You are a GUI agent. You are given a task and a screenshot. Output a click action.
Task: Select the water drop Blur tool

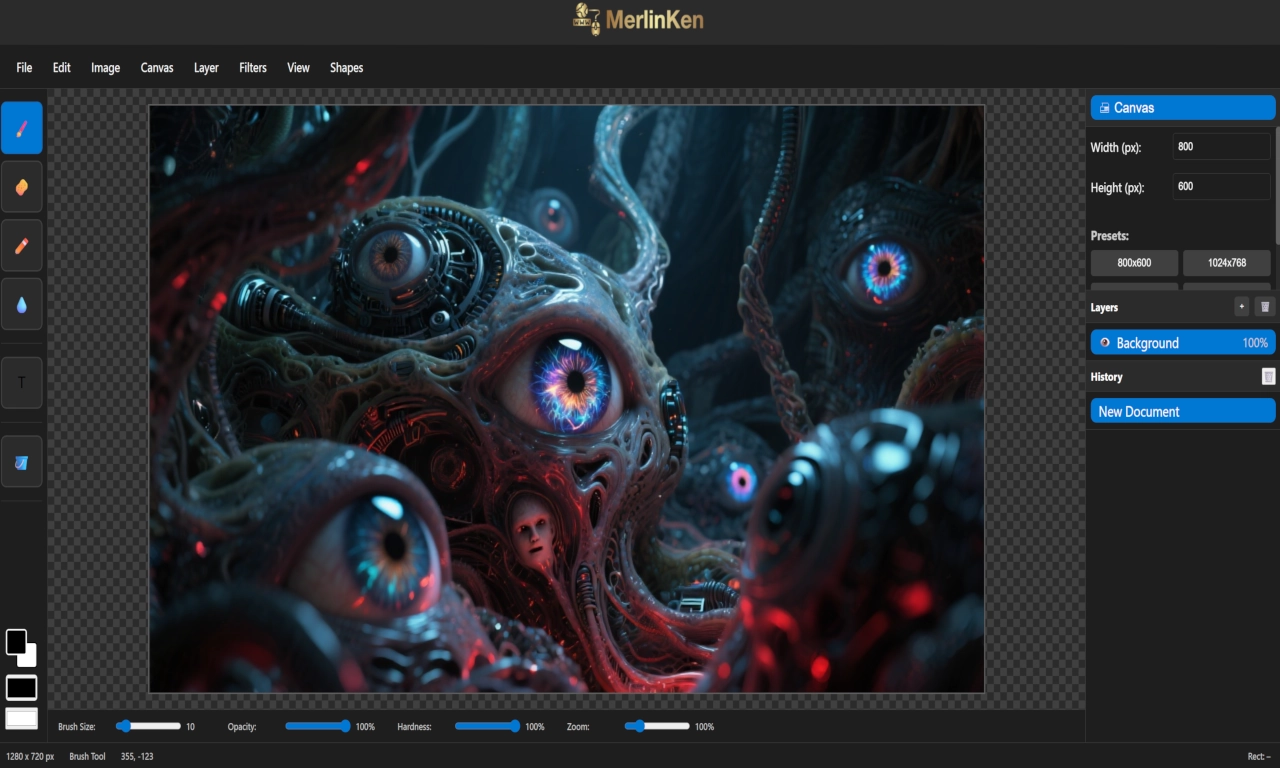point(22,304)
